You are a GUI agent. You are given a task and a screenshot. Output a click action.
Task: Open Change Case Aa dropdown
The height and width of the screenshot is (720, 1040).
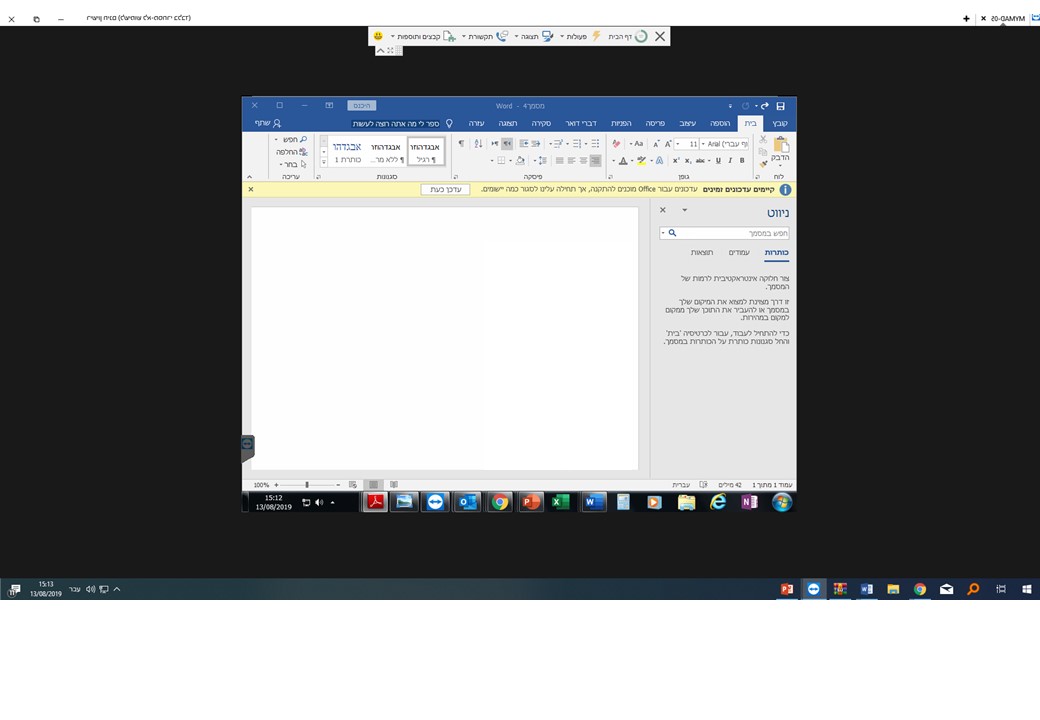(636, 143)
